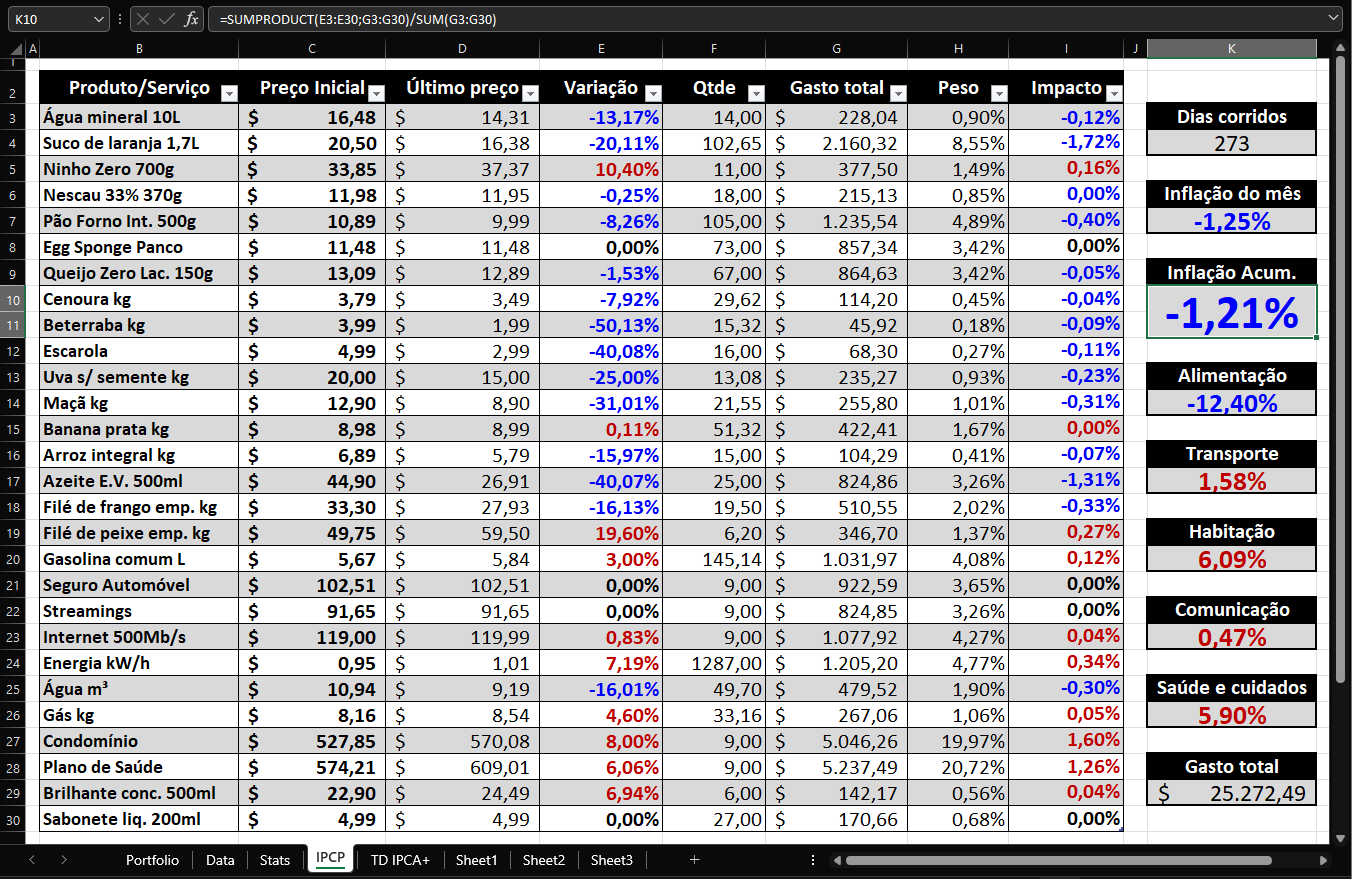Select row 28 by its row header
This screenshot has width=1352, height=879.
14,767
